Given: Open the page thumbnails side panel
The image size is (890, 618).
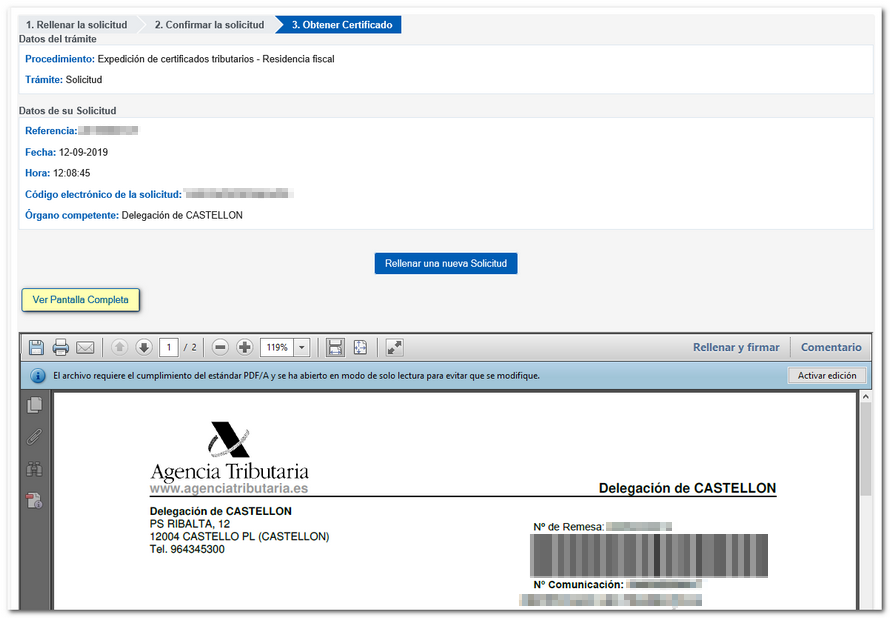Looking at the screenshot, I should point(35,405).
